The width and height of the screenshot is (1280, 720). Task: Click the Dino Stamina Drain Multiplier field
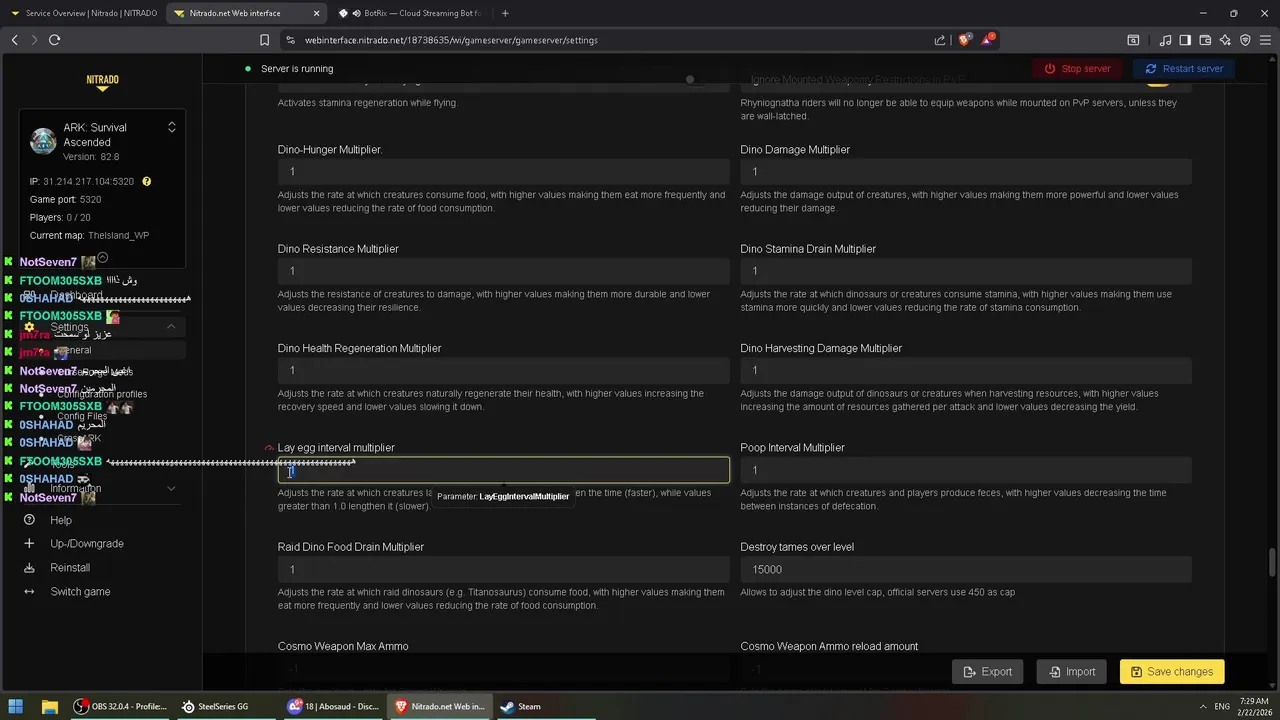(x=966, y=271)
